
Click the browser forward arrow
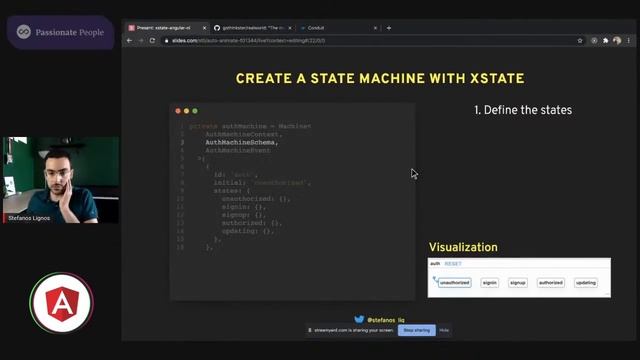pos(141,40)
